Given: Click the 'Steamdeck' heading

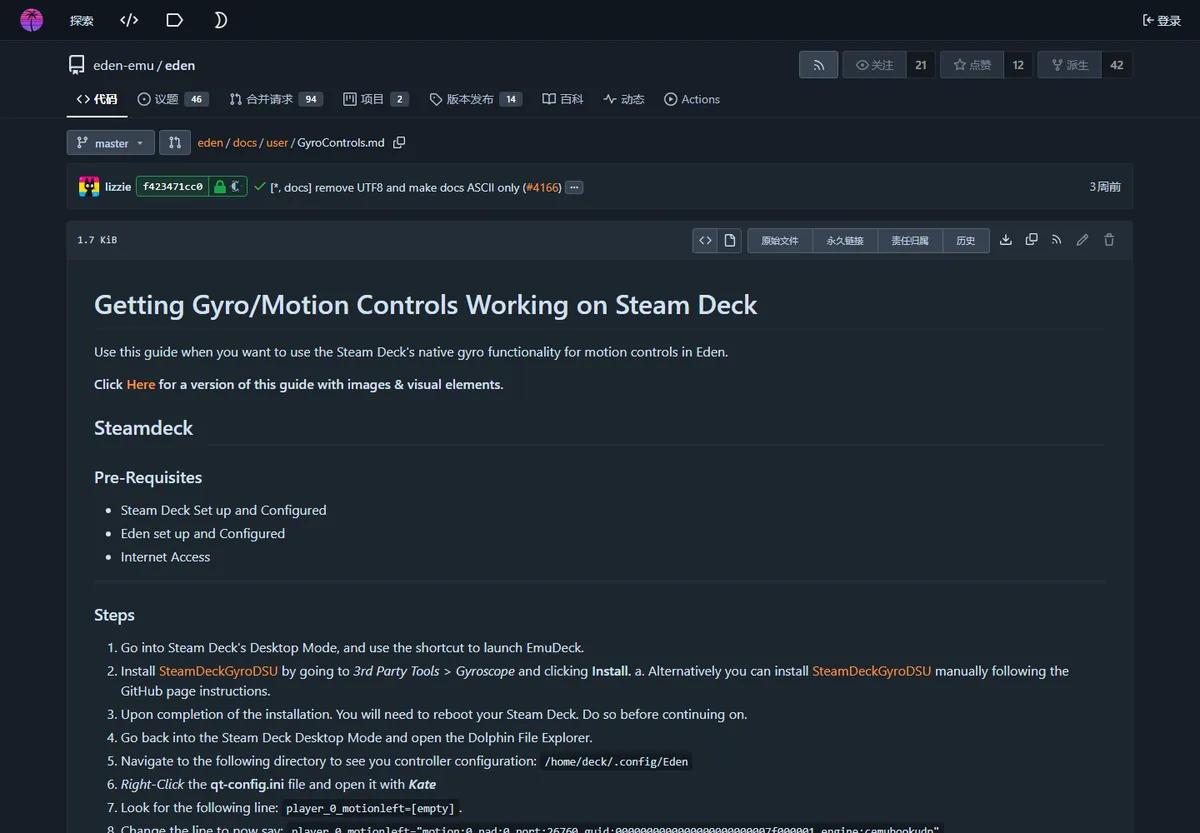Looking at the screenshot, I should point(144,428).
